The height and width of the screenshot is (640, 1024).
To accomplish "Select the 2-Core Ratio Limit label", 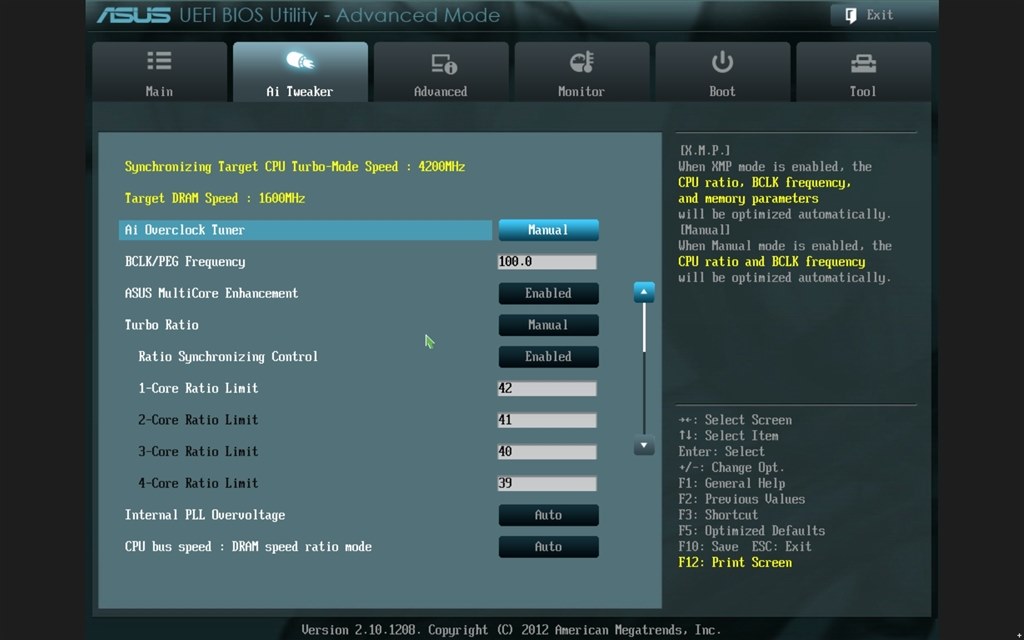I will pyautogui.click(x=198, y=420).
